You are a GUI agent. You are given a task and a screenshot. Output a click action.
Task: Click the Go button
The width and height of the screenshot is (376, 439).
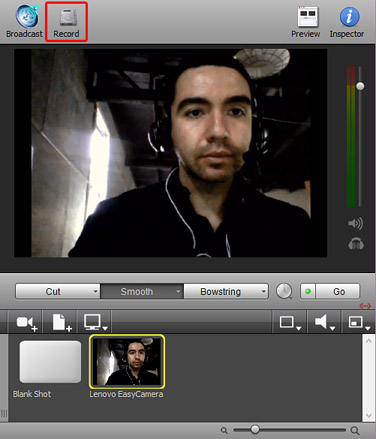tap(339, 292)
